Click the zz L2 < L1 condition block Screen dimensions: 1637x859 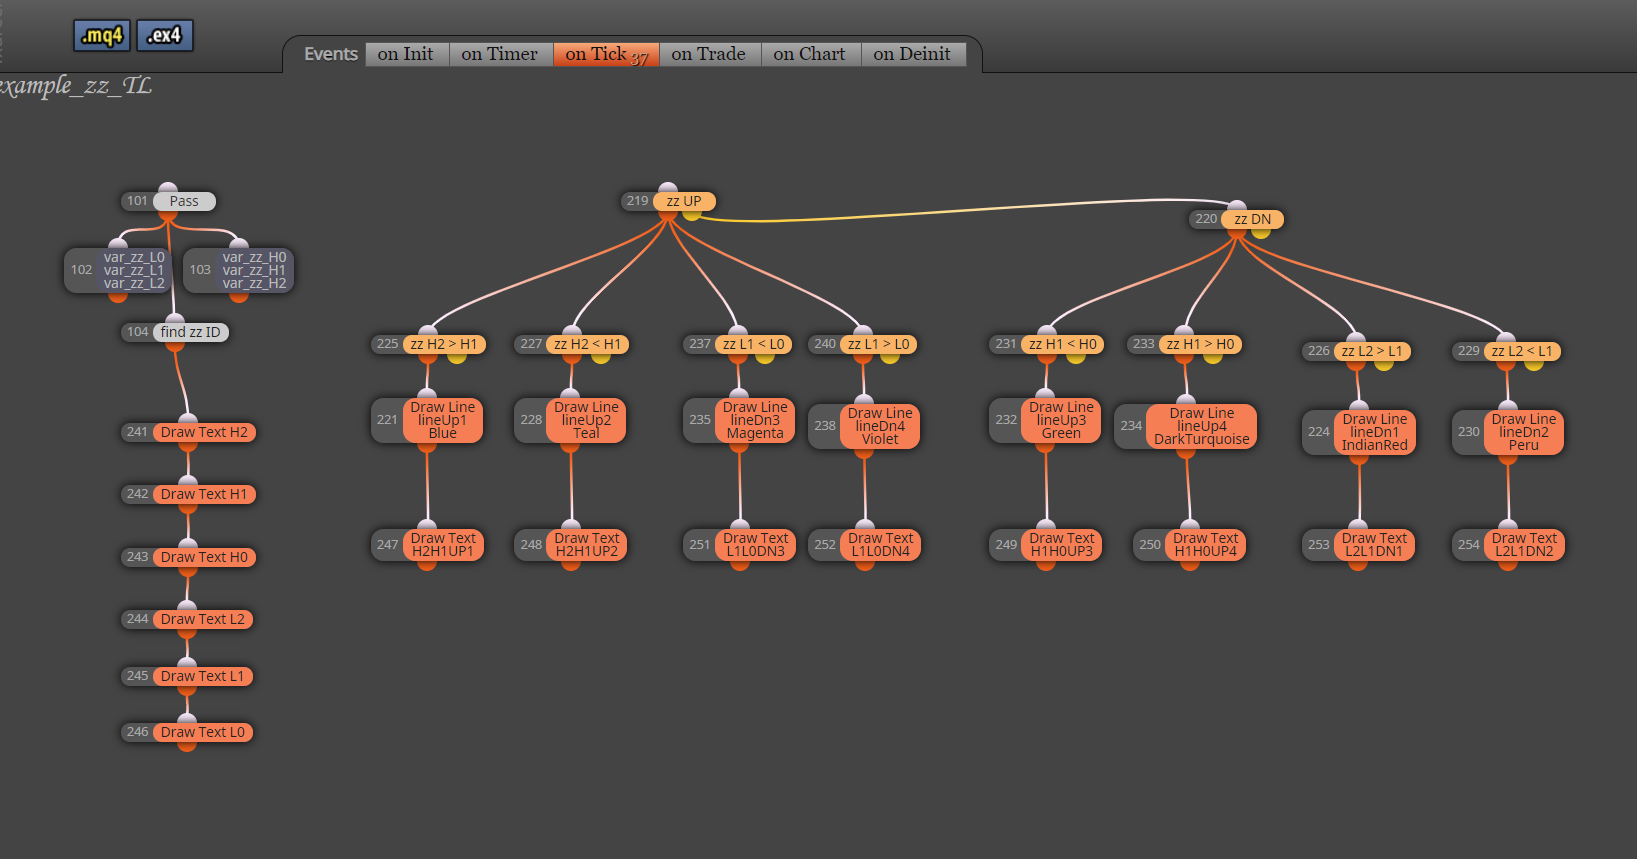point(1522,351)
